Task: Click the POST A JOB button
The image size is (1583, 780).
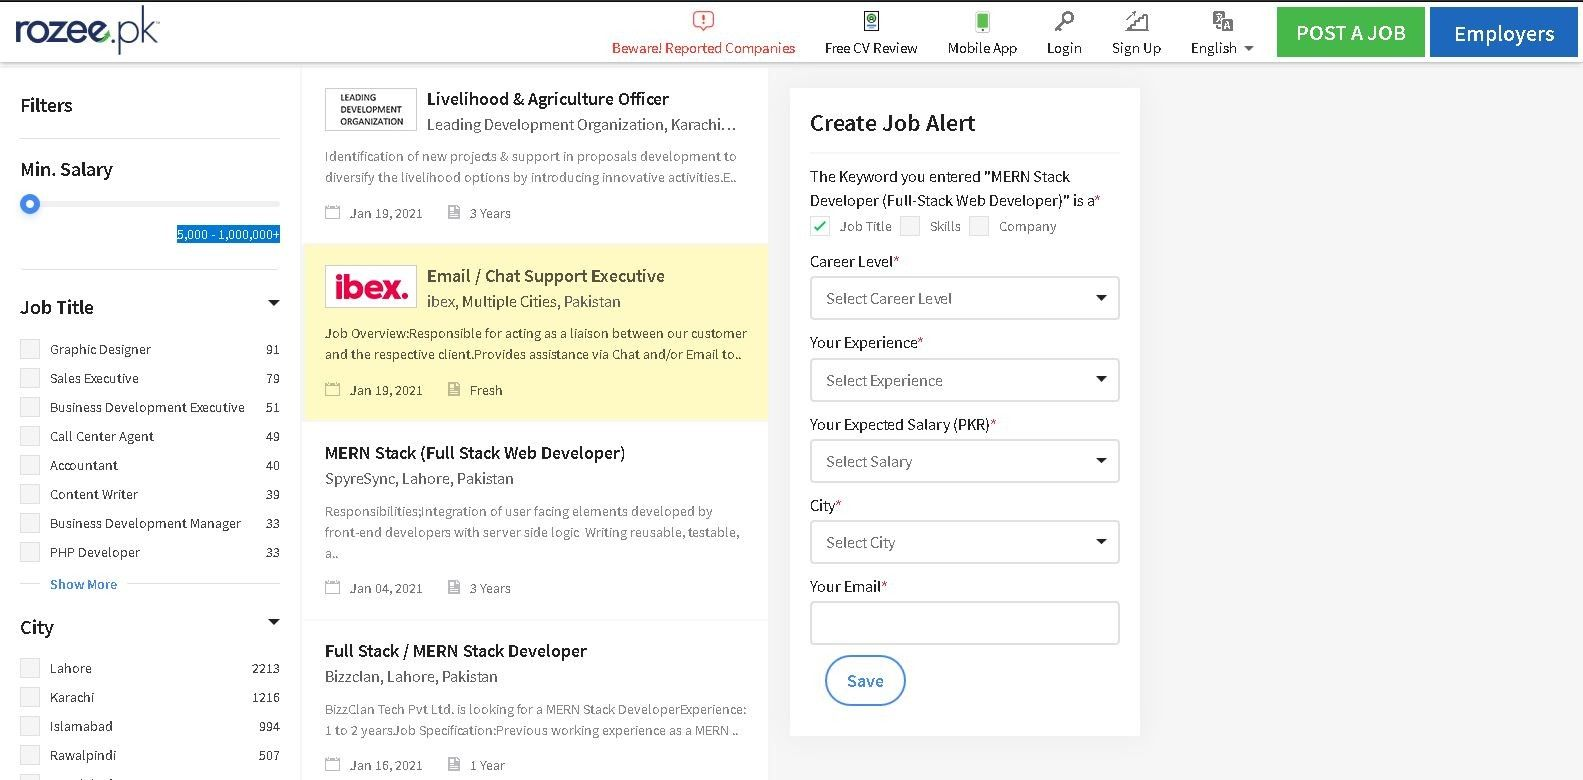Action: 1350,32
